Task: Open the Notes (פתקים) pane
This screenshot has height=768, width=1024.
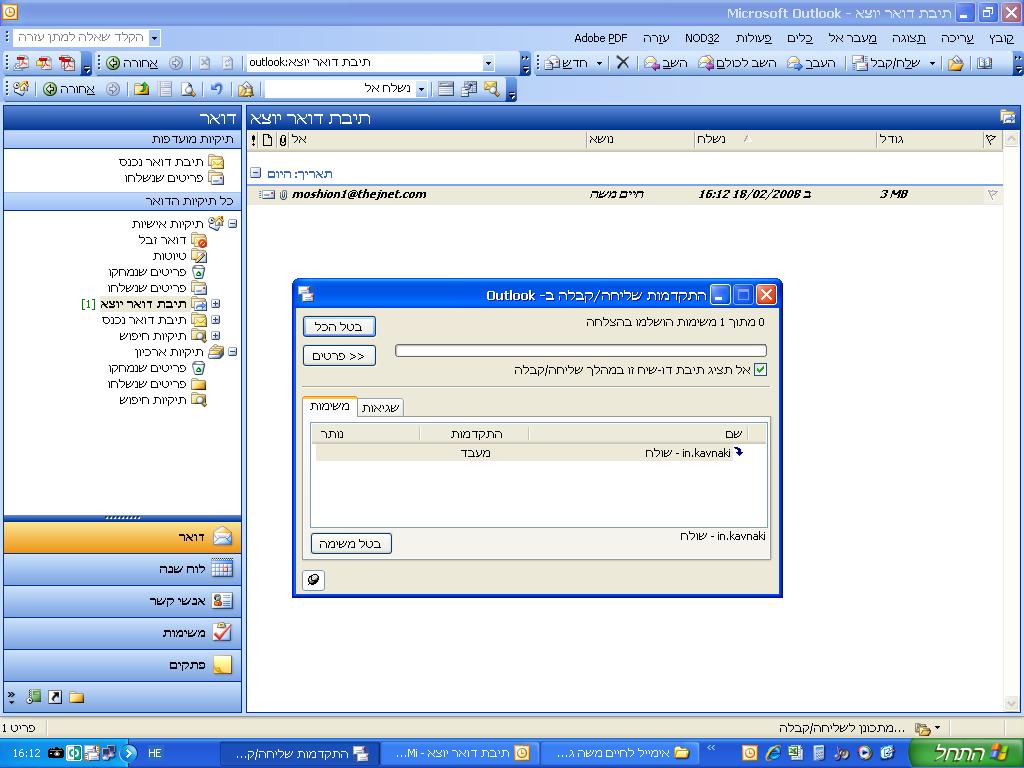Action: (122, 665)
